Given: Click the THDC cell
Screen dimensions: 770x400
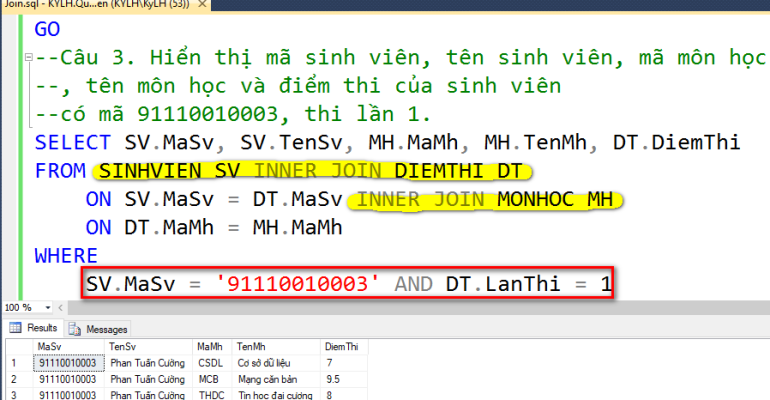Looking at the screenshot, I should [x=212, y=395].
